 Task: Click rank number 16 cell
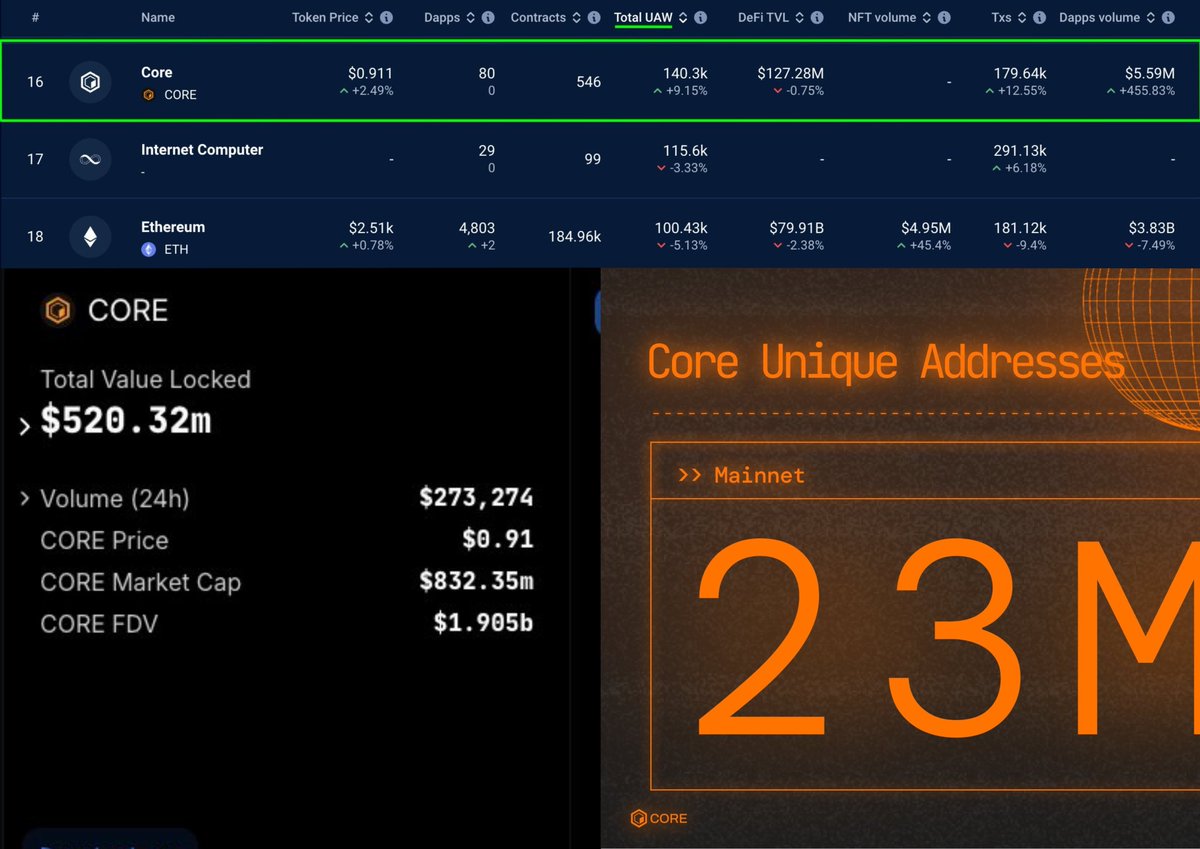coord(35,82)
